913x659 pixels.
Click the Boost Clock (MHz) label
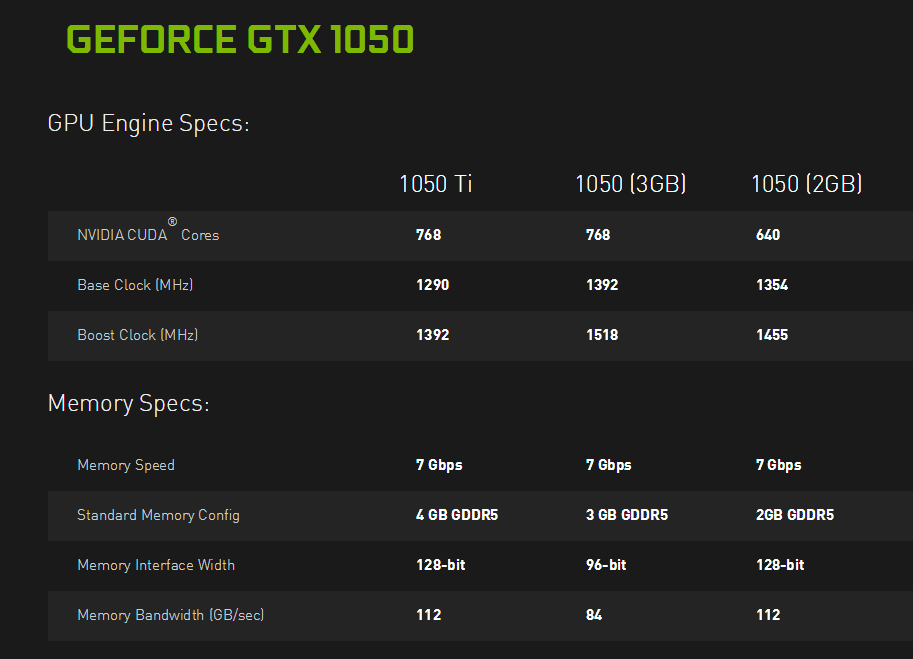click(138, 335)
